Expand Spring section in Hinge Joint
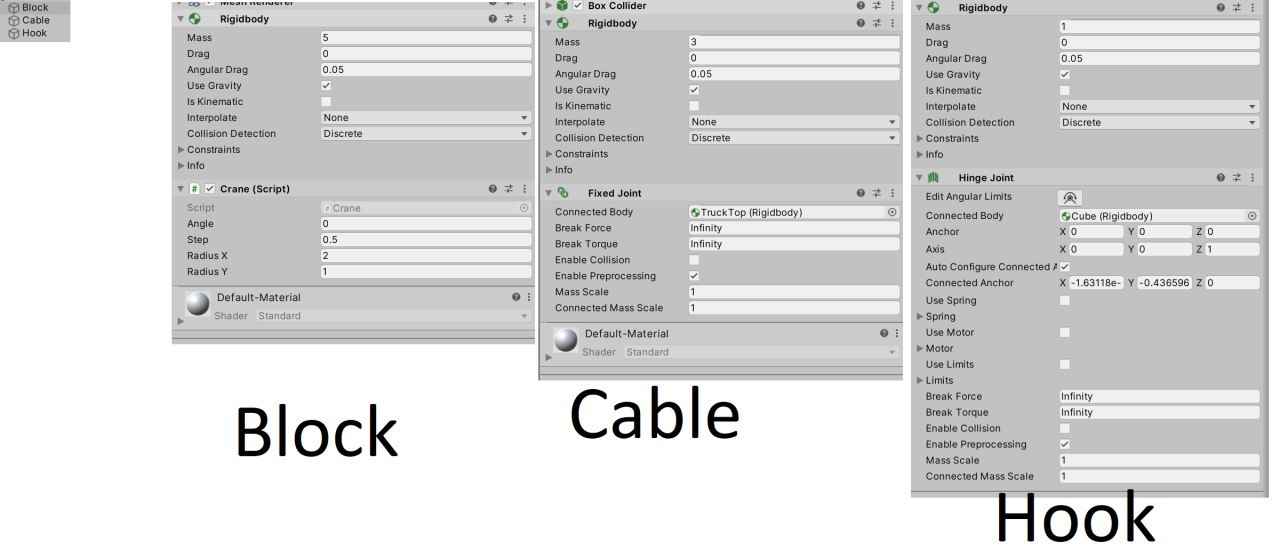1280x551 pixels. [x=920, y=316]
